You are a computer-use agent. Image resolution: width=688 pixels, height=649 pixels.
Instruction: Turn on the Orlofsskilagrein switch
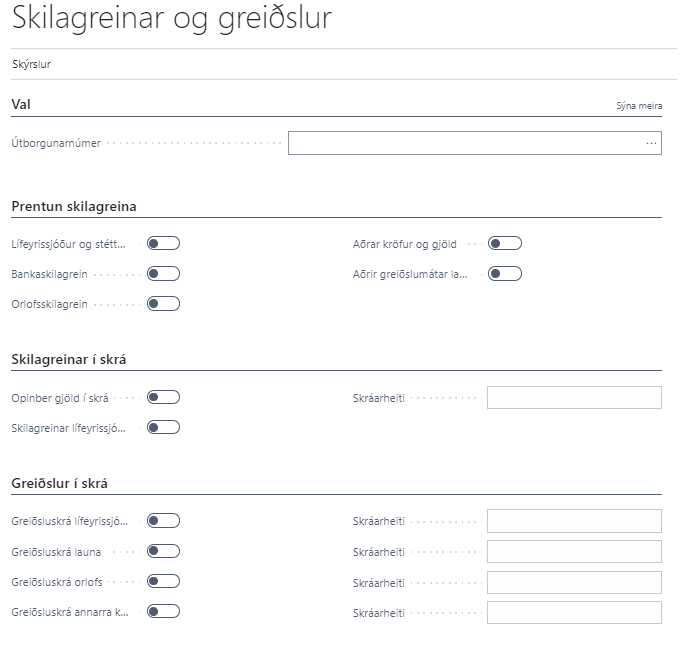[x=163, y=303]
